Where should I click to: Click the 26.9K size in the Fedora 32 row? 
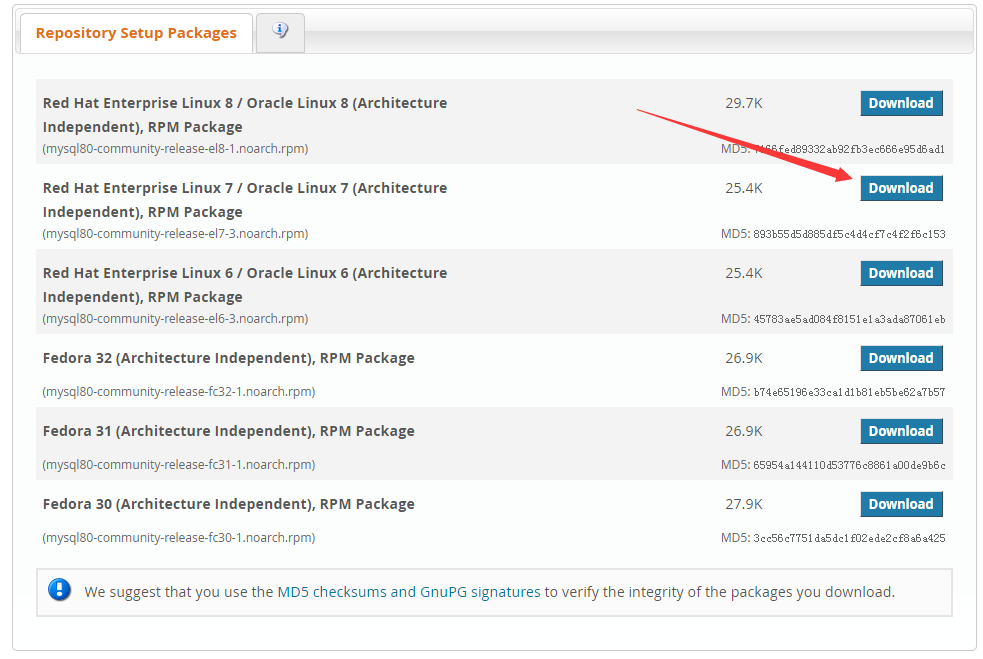coord(744,358)
